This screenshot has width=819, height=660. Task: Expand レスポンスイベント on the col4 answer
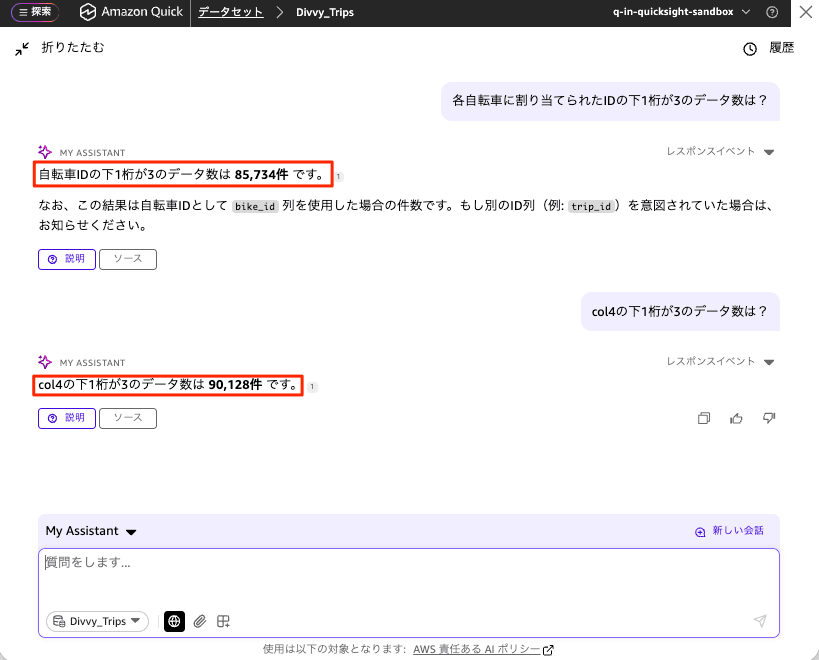(x=720, y=361)
